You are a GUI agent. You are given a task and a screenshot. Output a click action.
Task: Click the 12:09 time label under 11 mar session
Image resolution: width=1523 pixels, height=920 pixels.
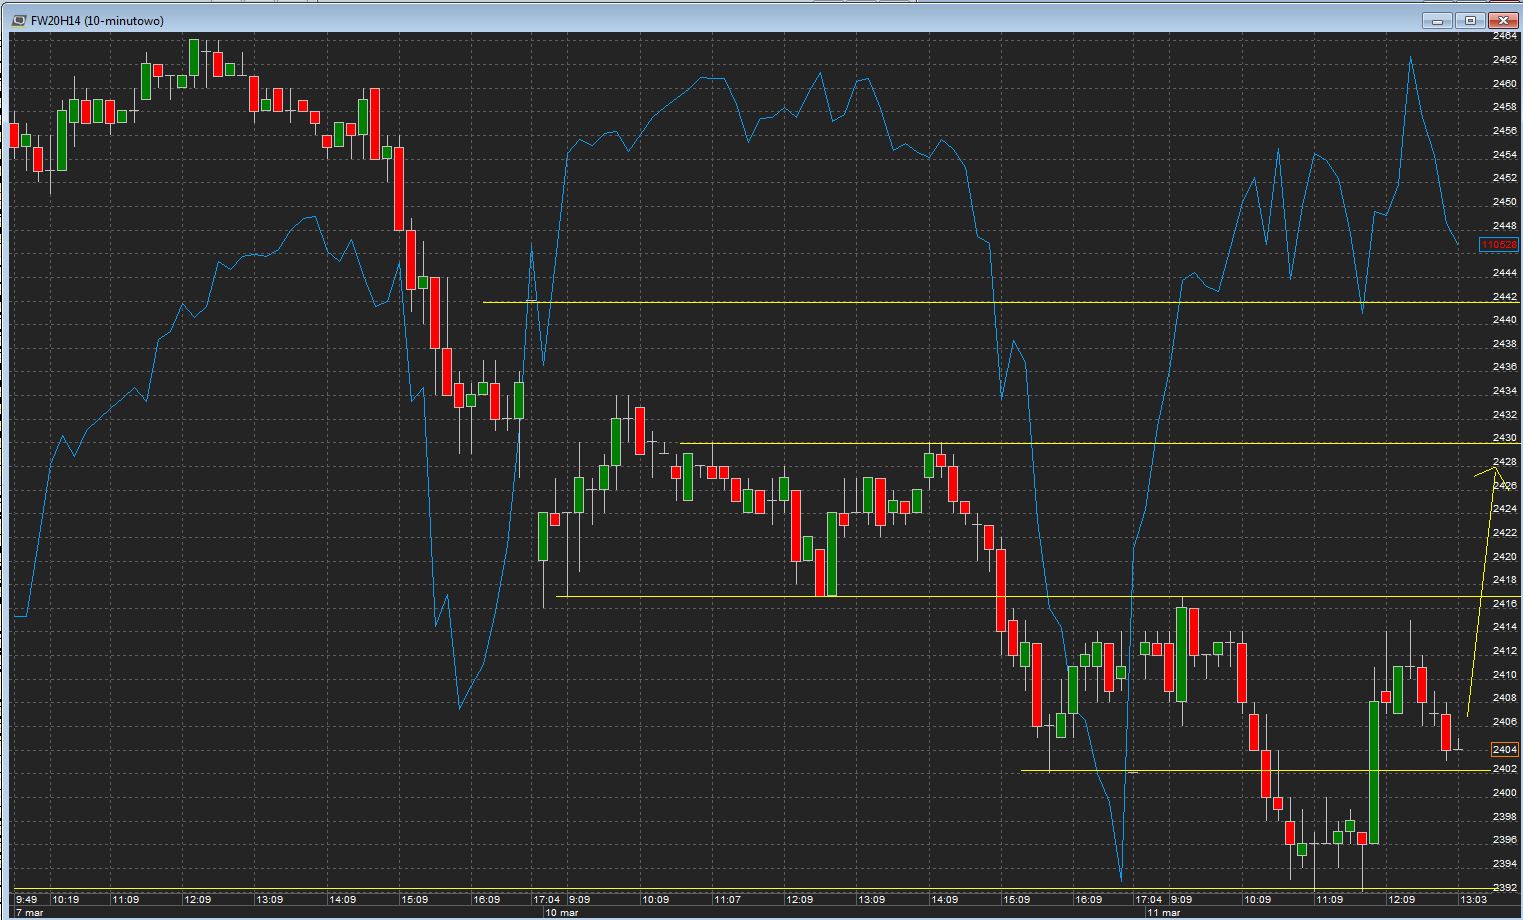pyautogui.click(x=1401, y=900)
